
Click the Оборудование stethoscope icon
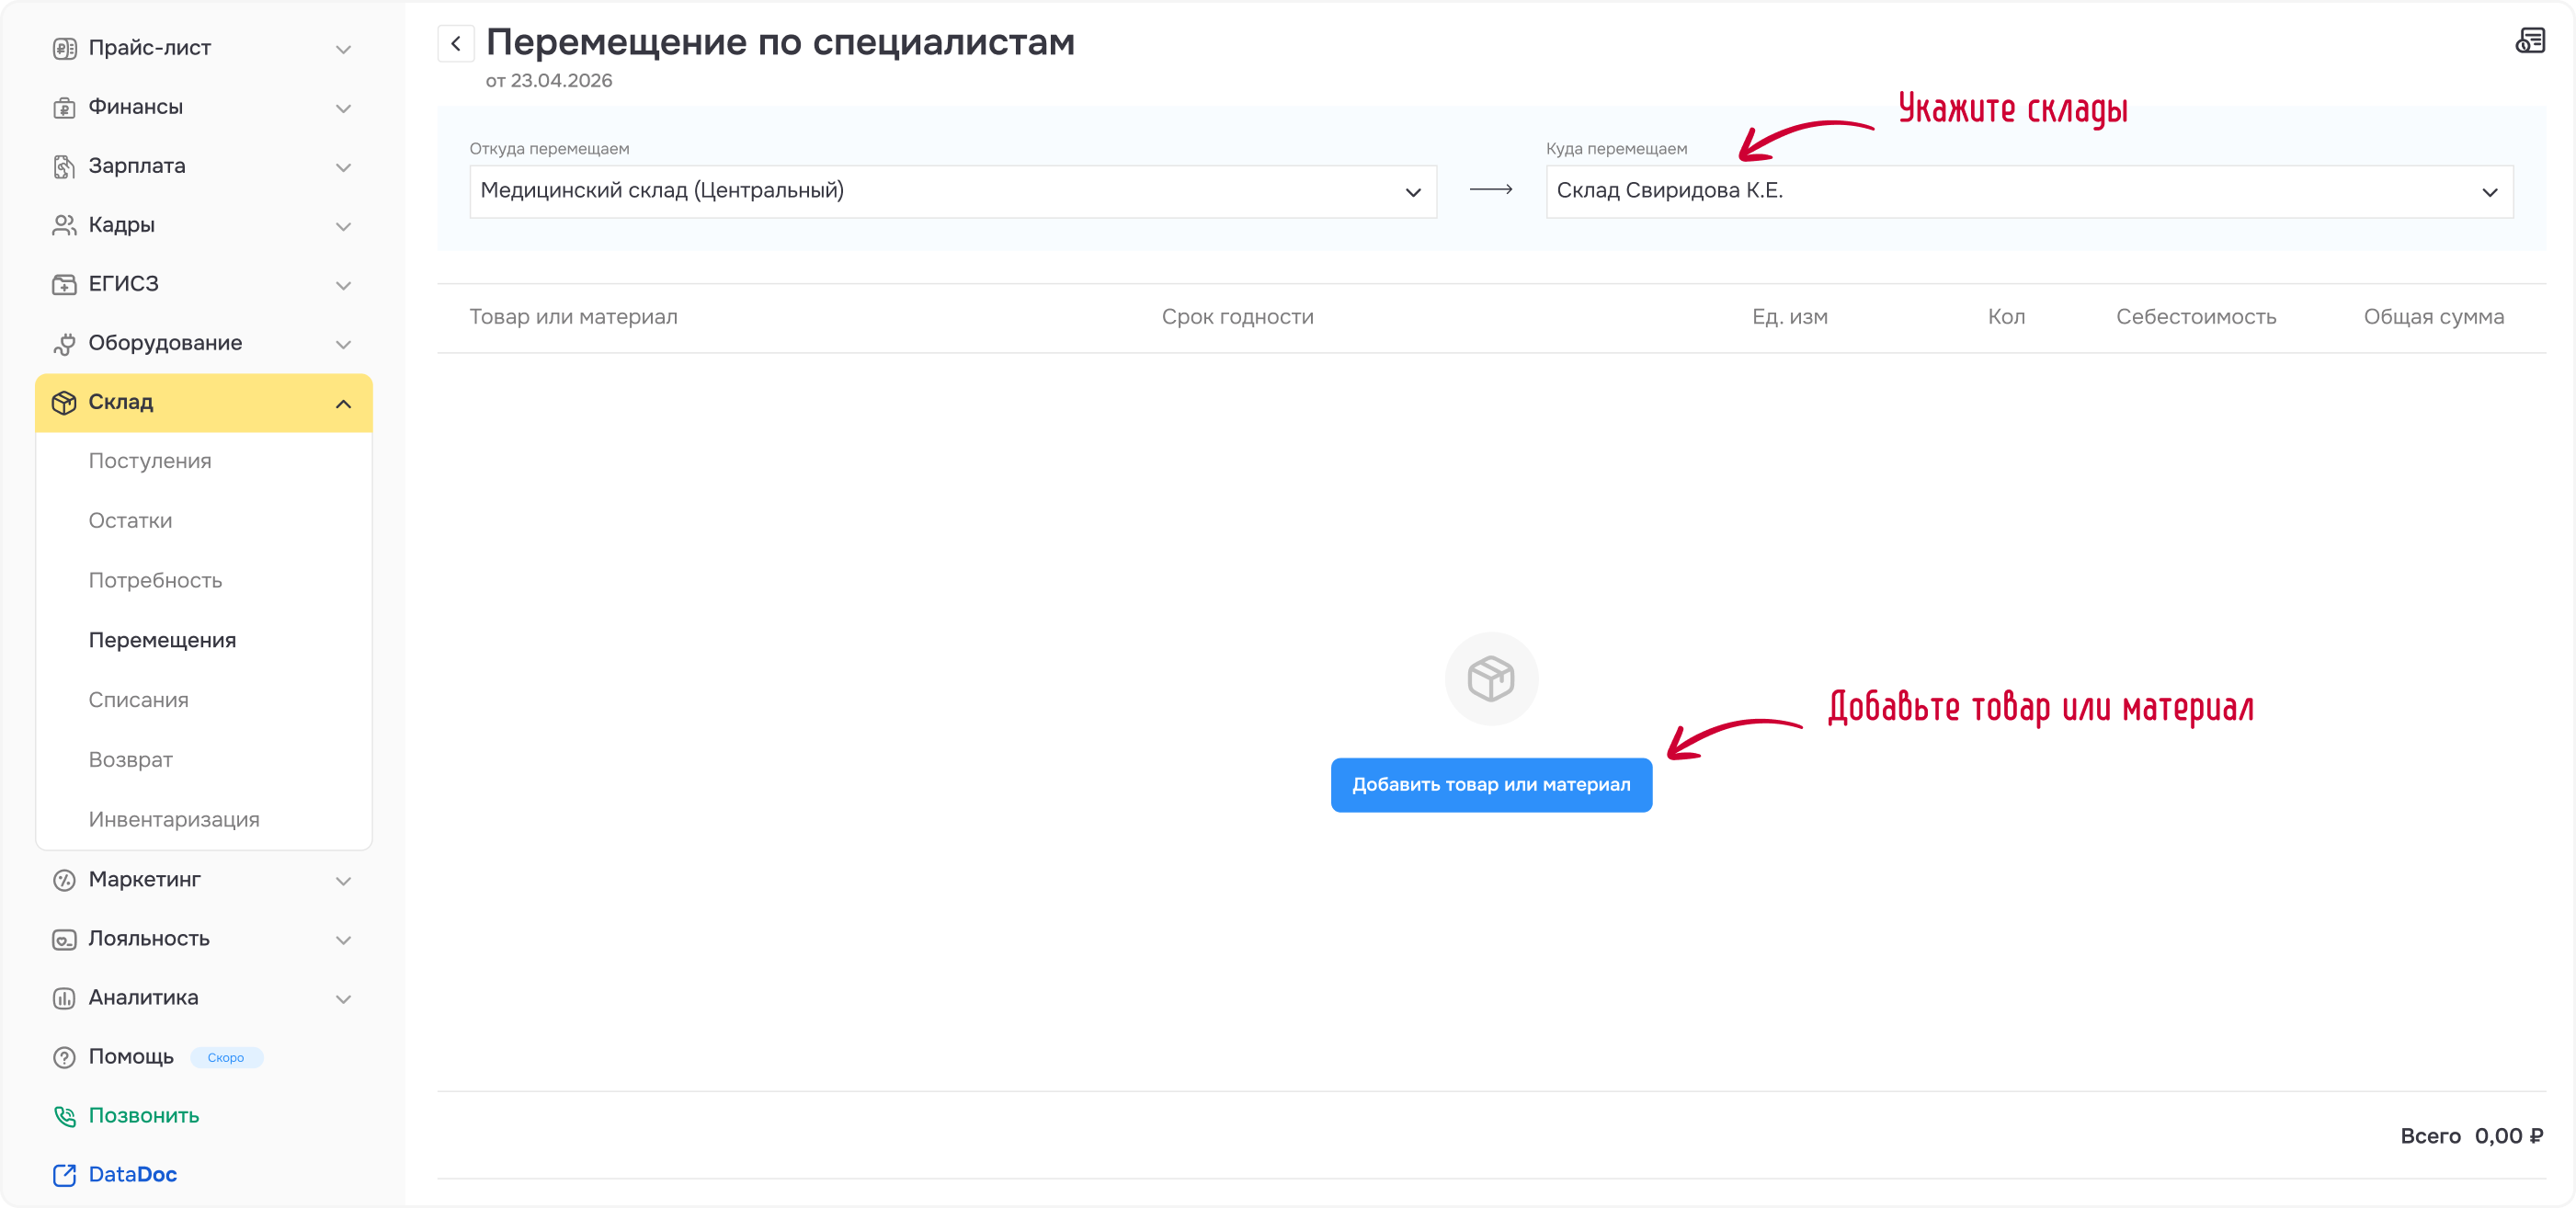(x=64, y=343)
